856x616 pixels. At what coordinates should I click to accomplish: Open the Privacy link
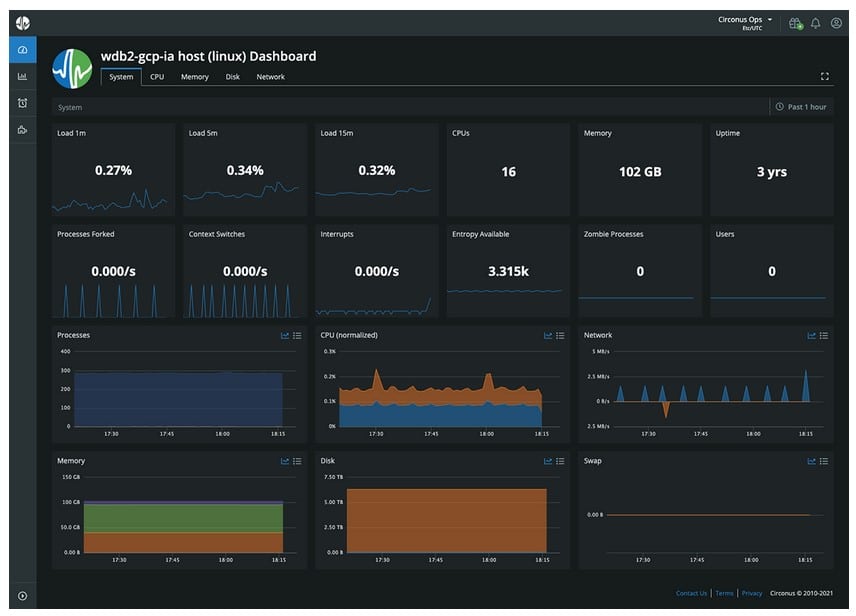pos(752,593)
